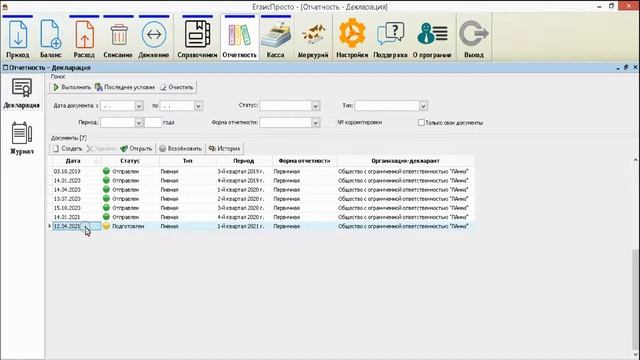The height and width of the screenshot is (360, 640).
Task: Expand the Тип dropdown
Action: coord(423,106)
